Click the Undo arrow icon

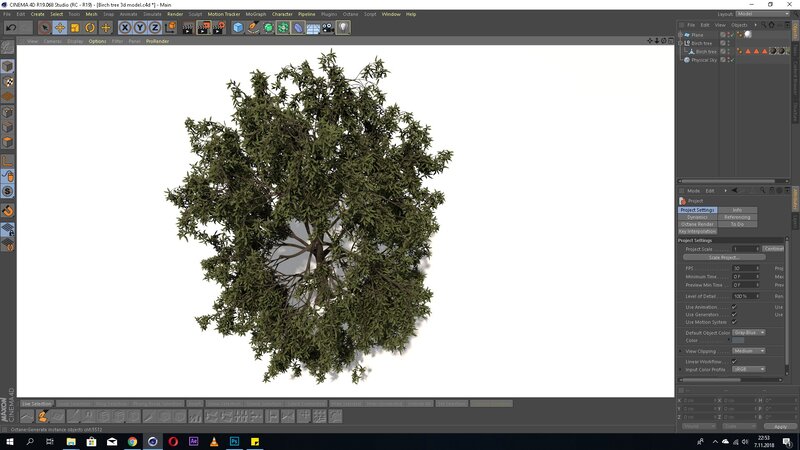11,28
